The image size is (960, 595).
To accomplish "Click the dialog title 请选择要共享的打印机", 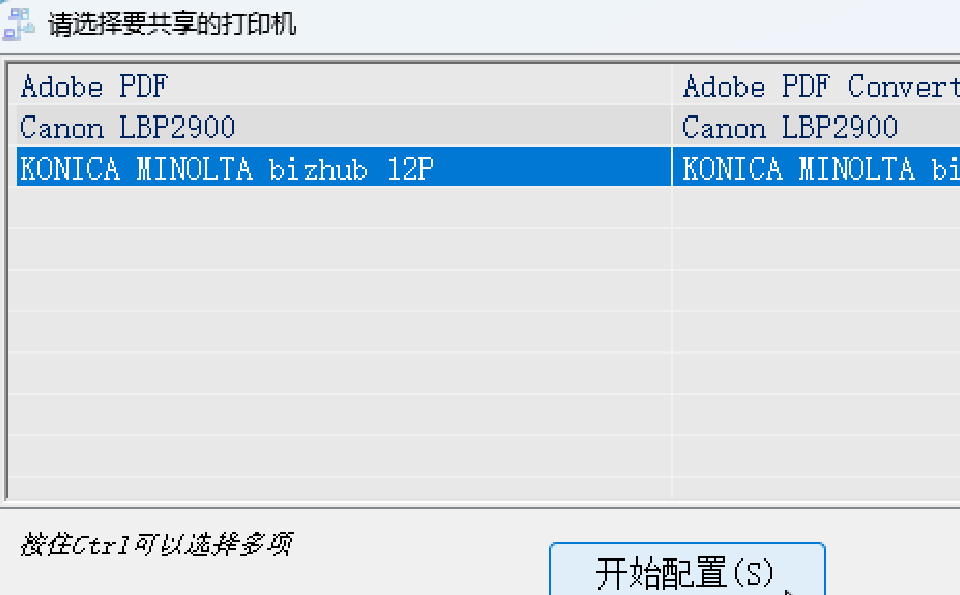I will pyautogui.click(x=172, y=23).
